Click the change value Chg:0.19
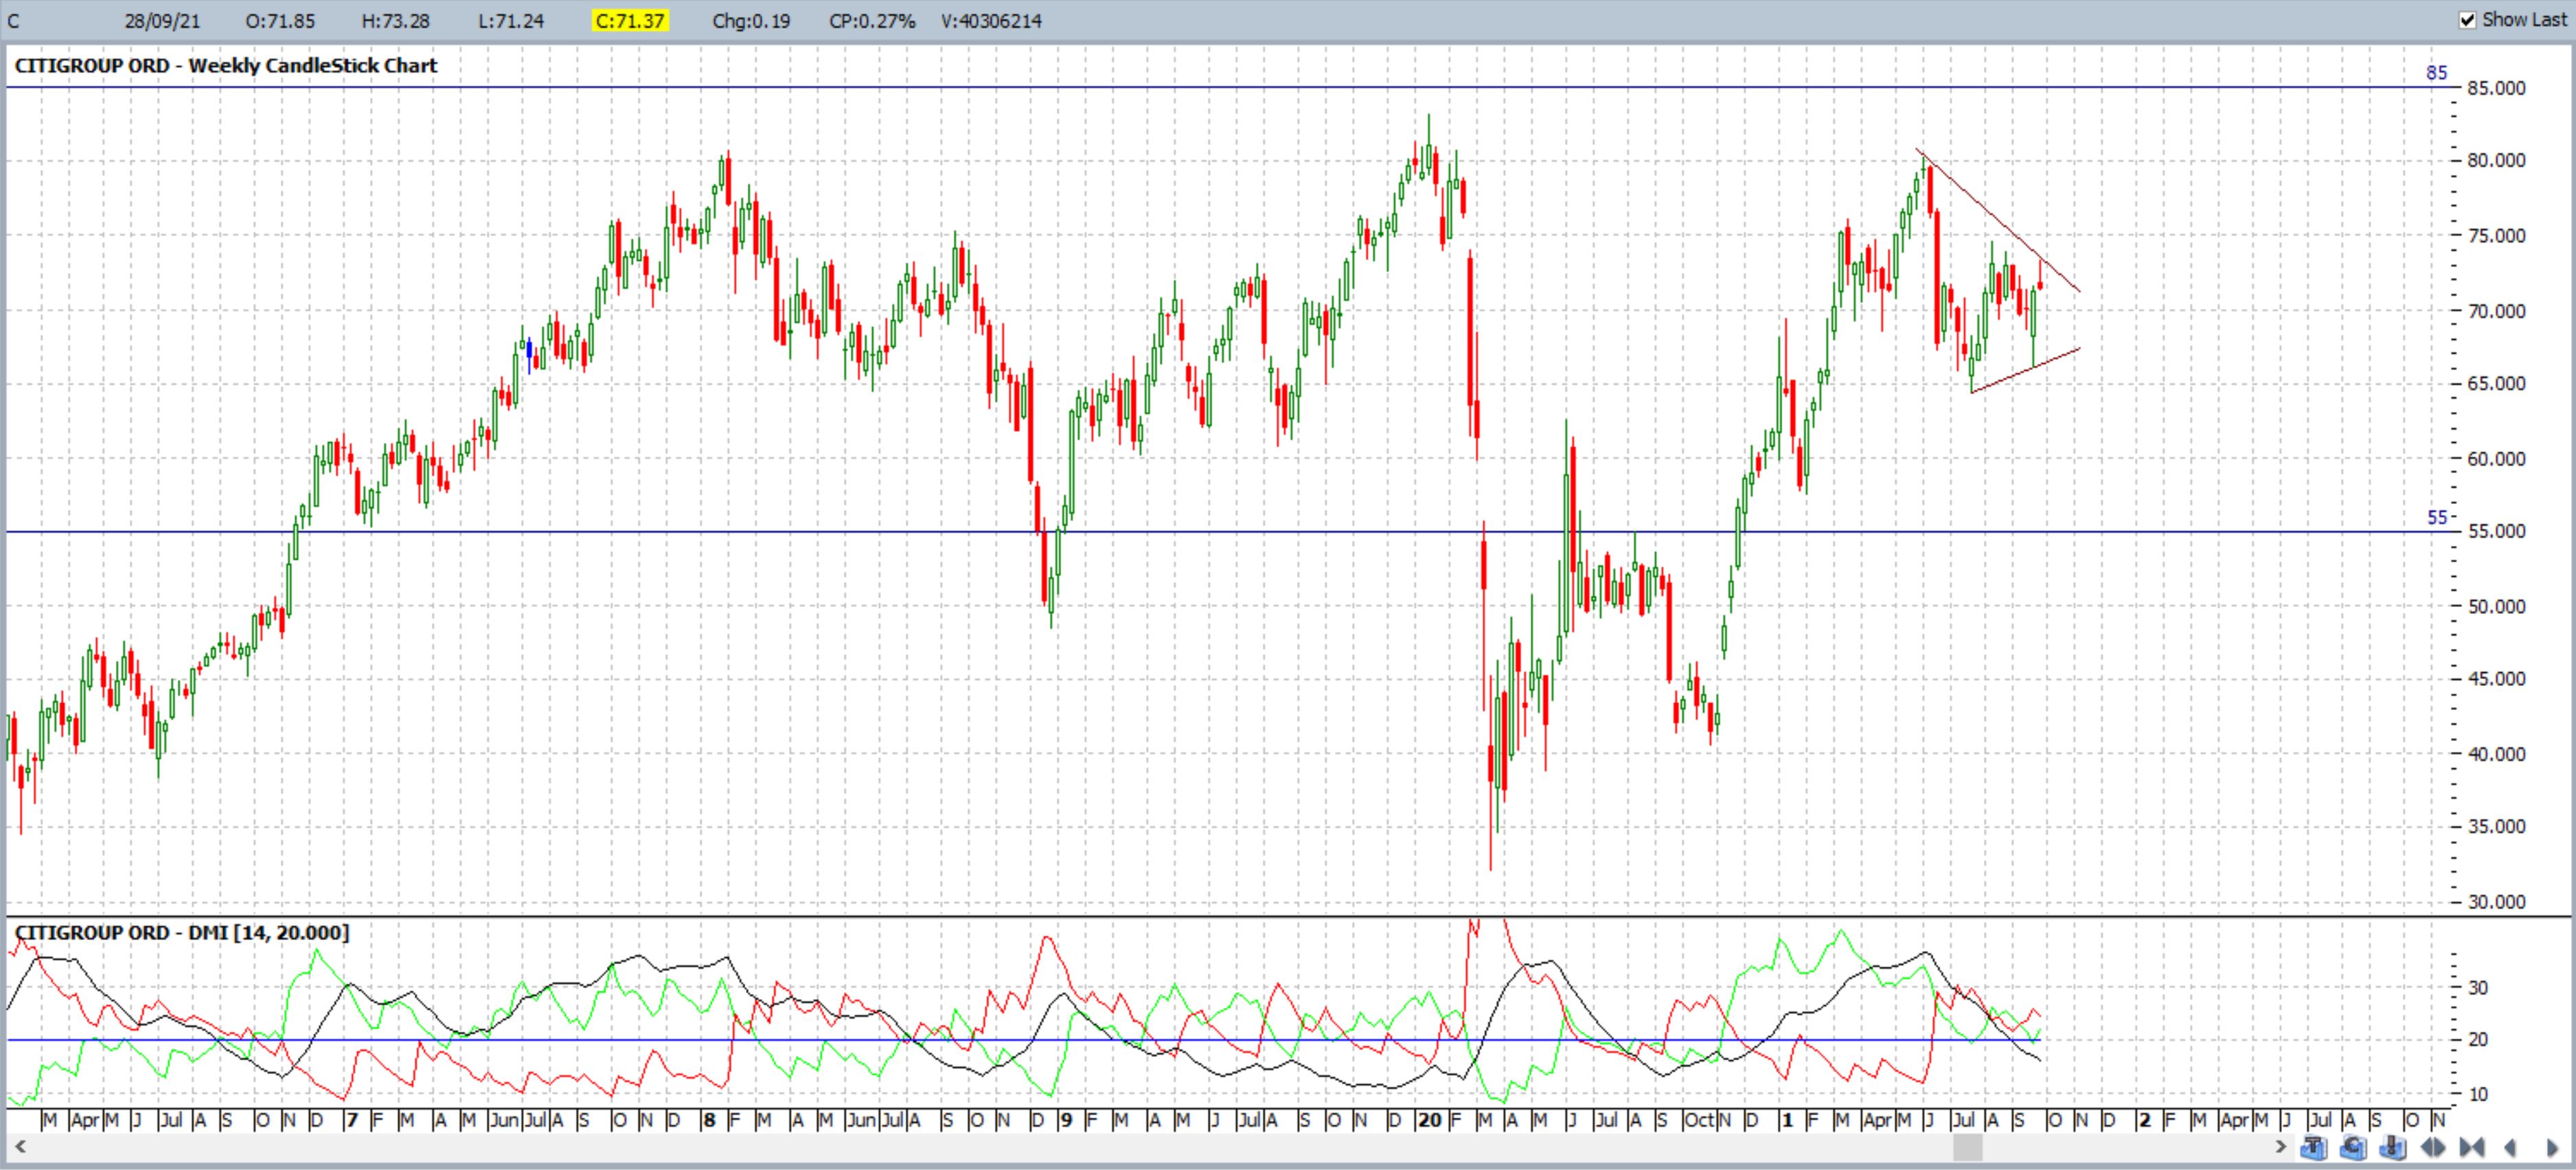 pos(751,21)
